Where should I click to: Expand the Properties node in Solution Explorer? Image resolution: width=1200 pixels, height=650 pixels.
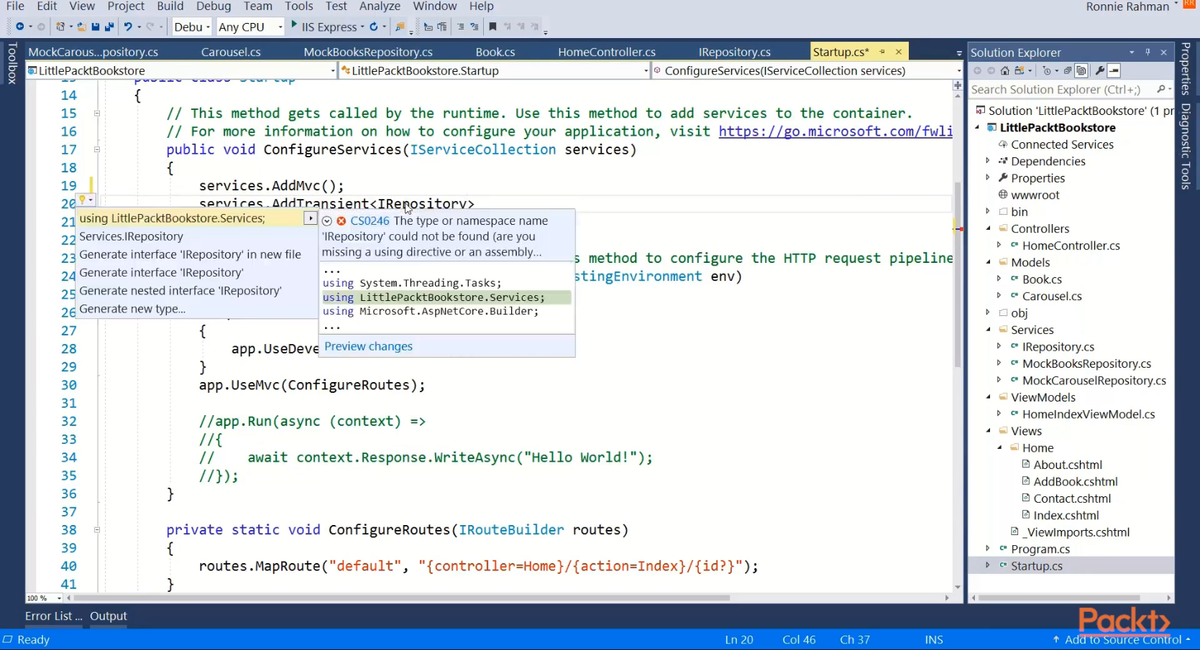tap(987, 178)
